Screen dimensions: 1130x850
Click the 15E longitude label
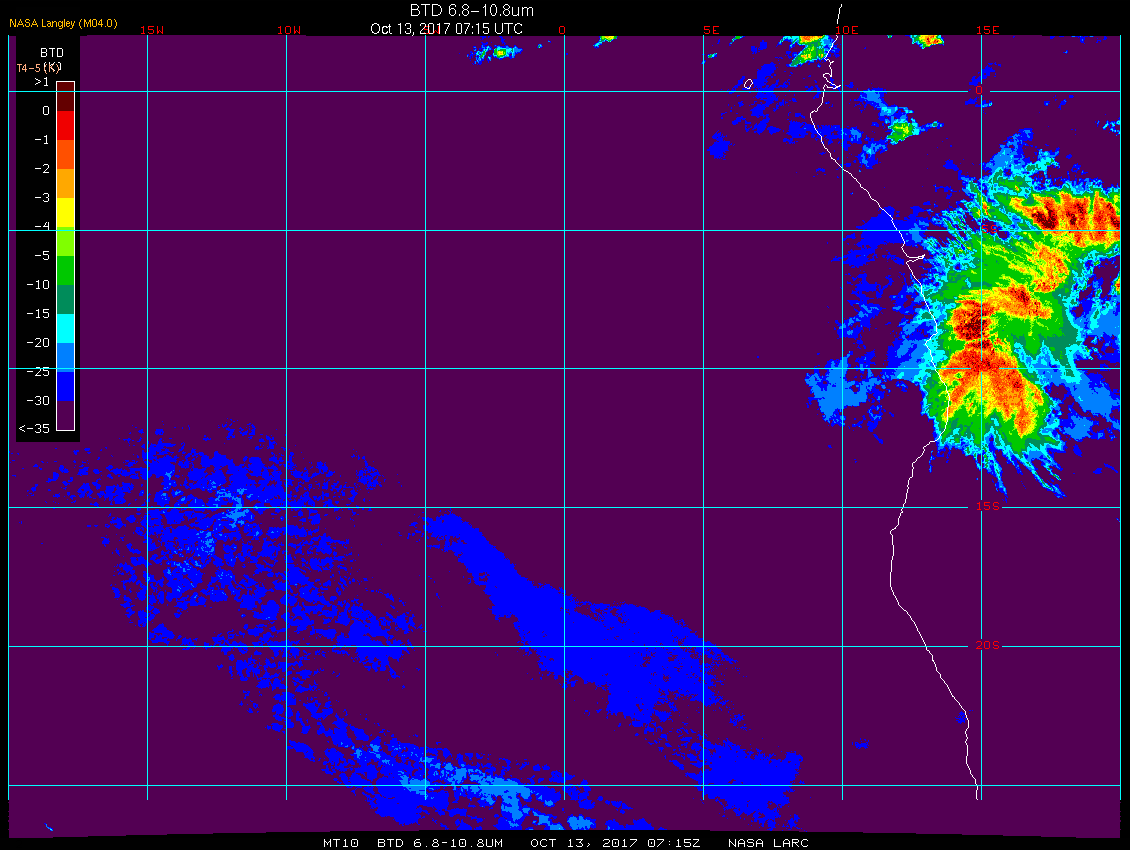[987, 30]
